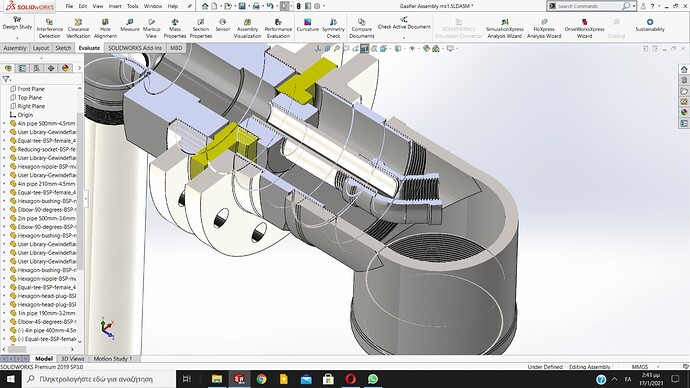The width and height of the screenshot is (690, 388).
Task: Click the Search Commands input field
Action: (x=589, y=6)
